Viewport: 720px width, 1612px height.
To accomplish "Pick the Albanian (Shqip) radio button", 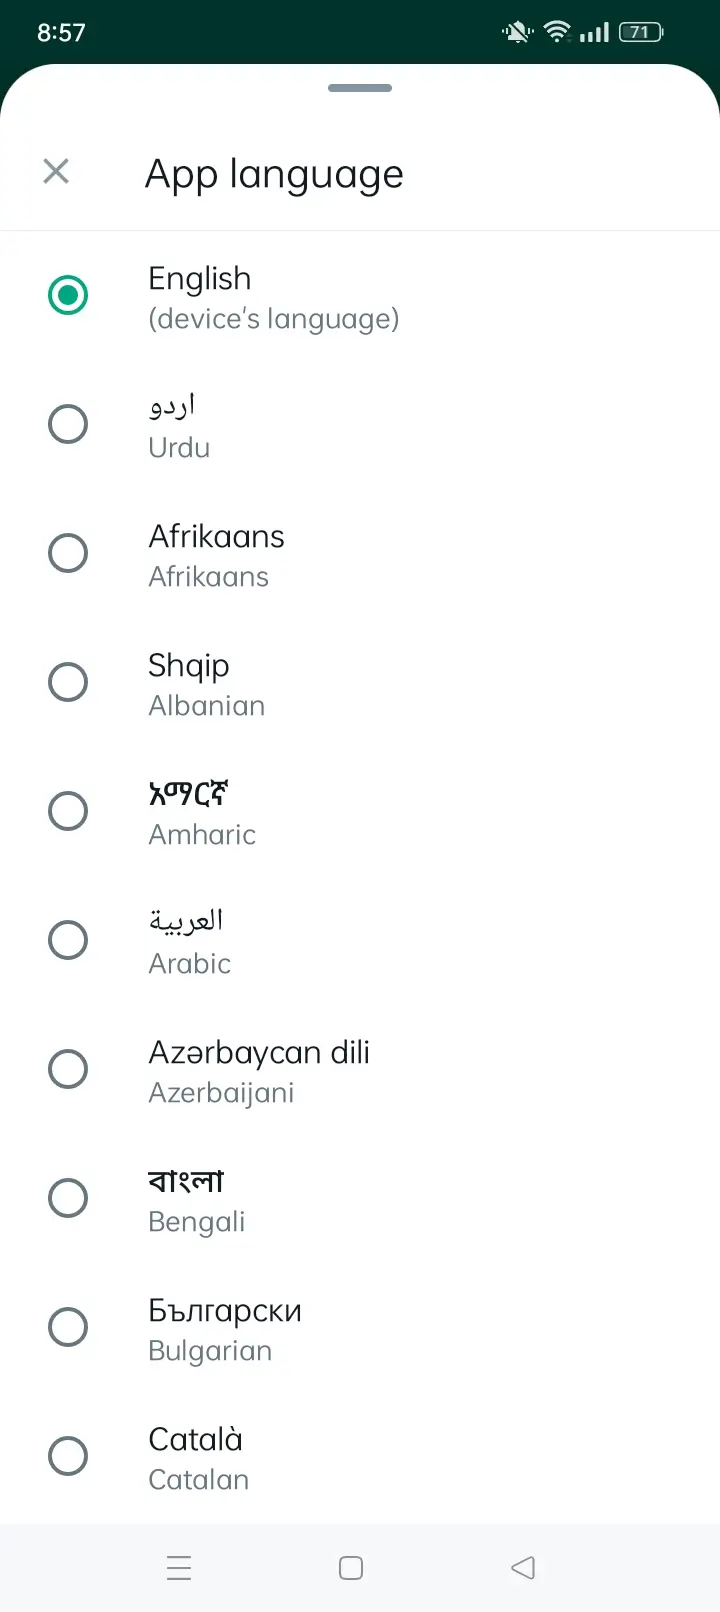I will (x=68, y=682).
